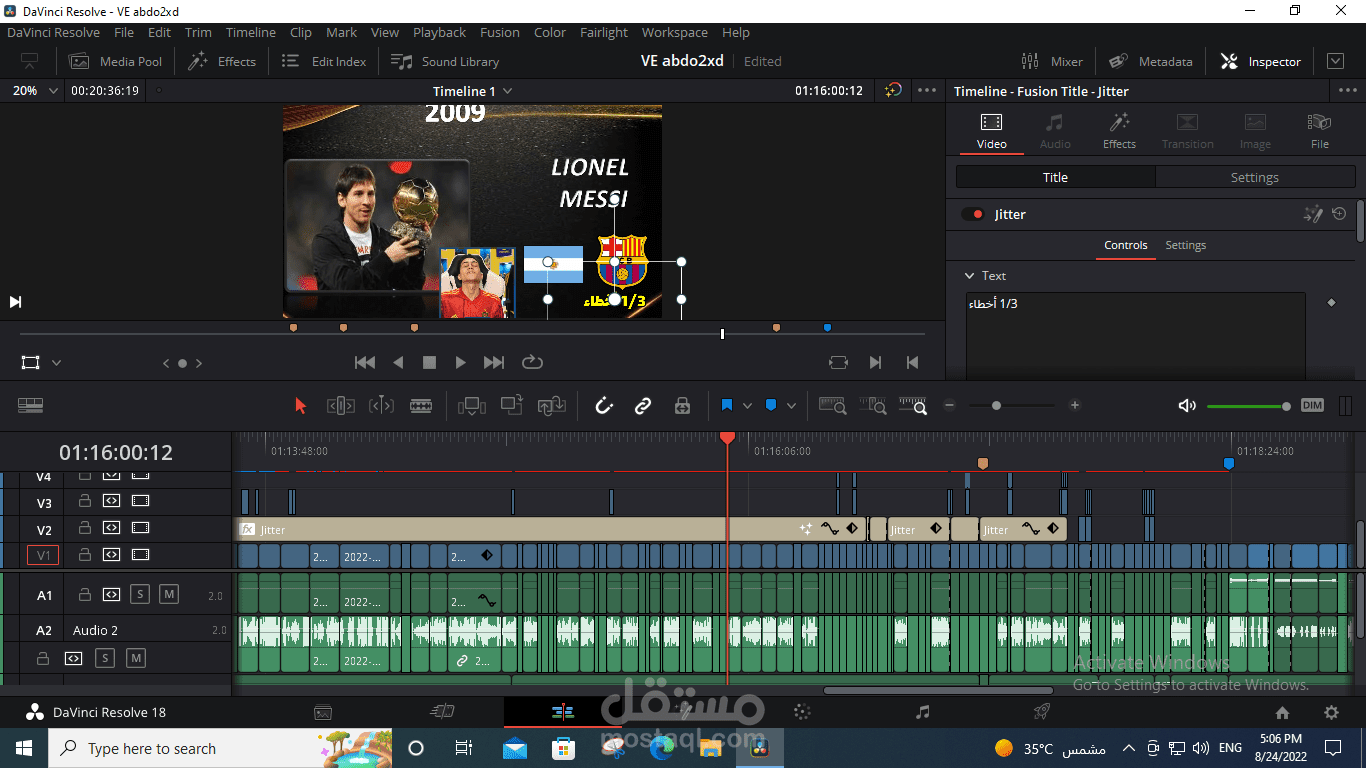Toggle the Linked Selection chain icon
Image resolution: width=1366 pixels, height=768 pixels.
point(643,406)
